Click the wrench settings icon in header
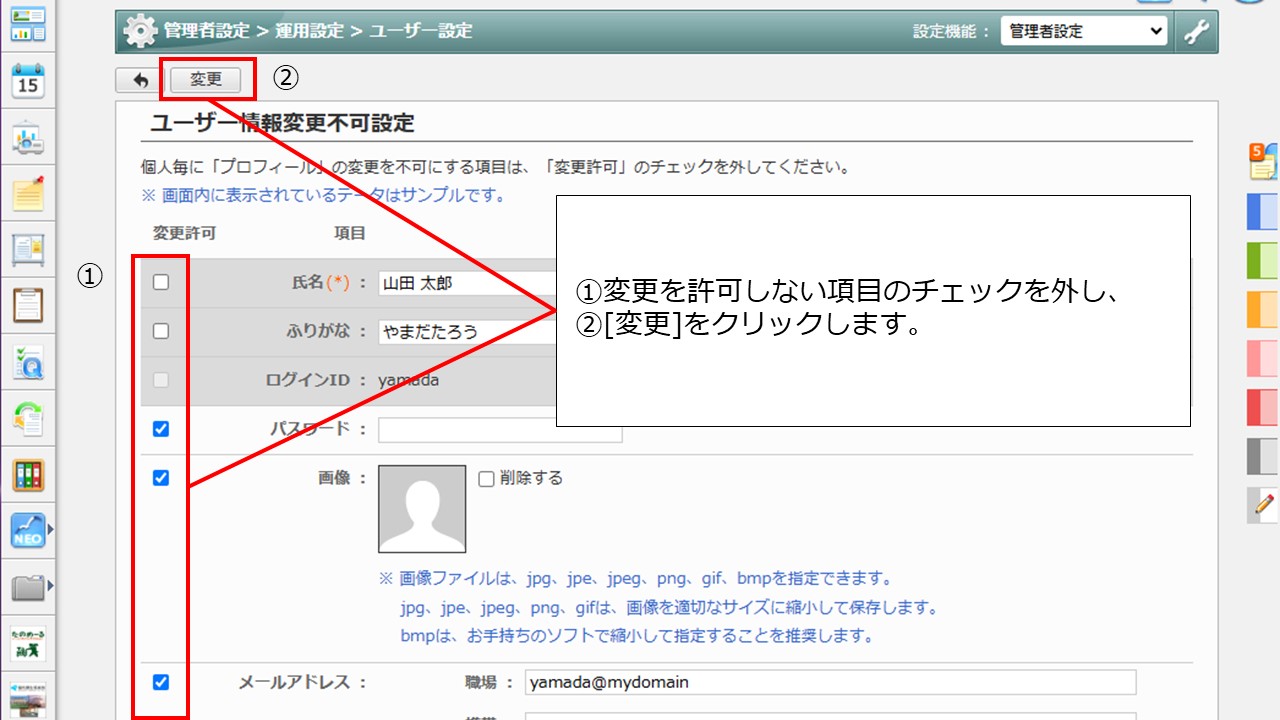This screenshot has width=1280, height=720. (x=1196, y=31)
